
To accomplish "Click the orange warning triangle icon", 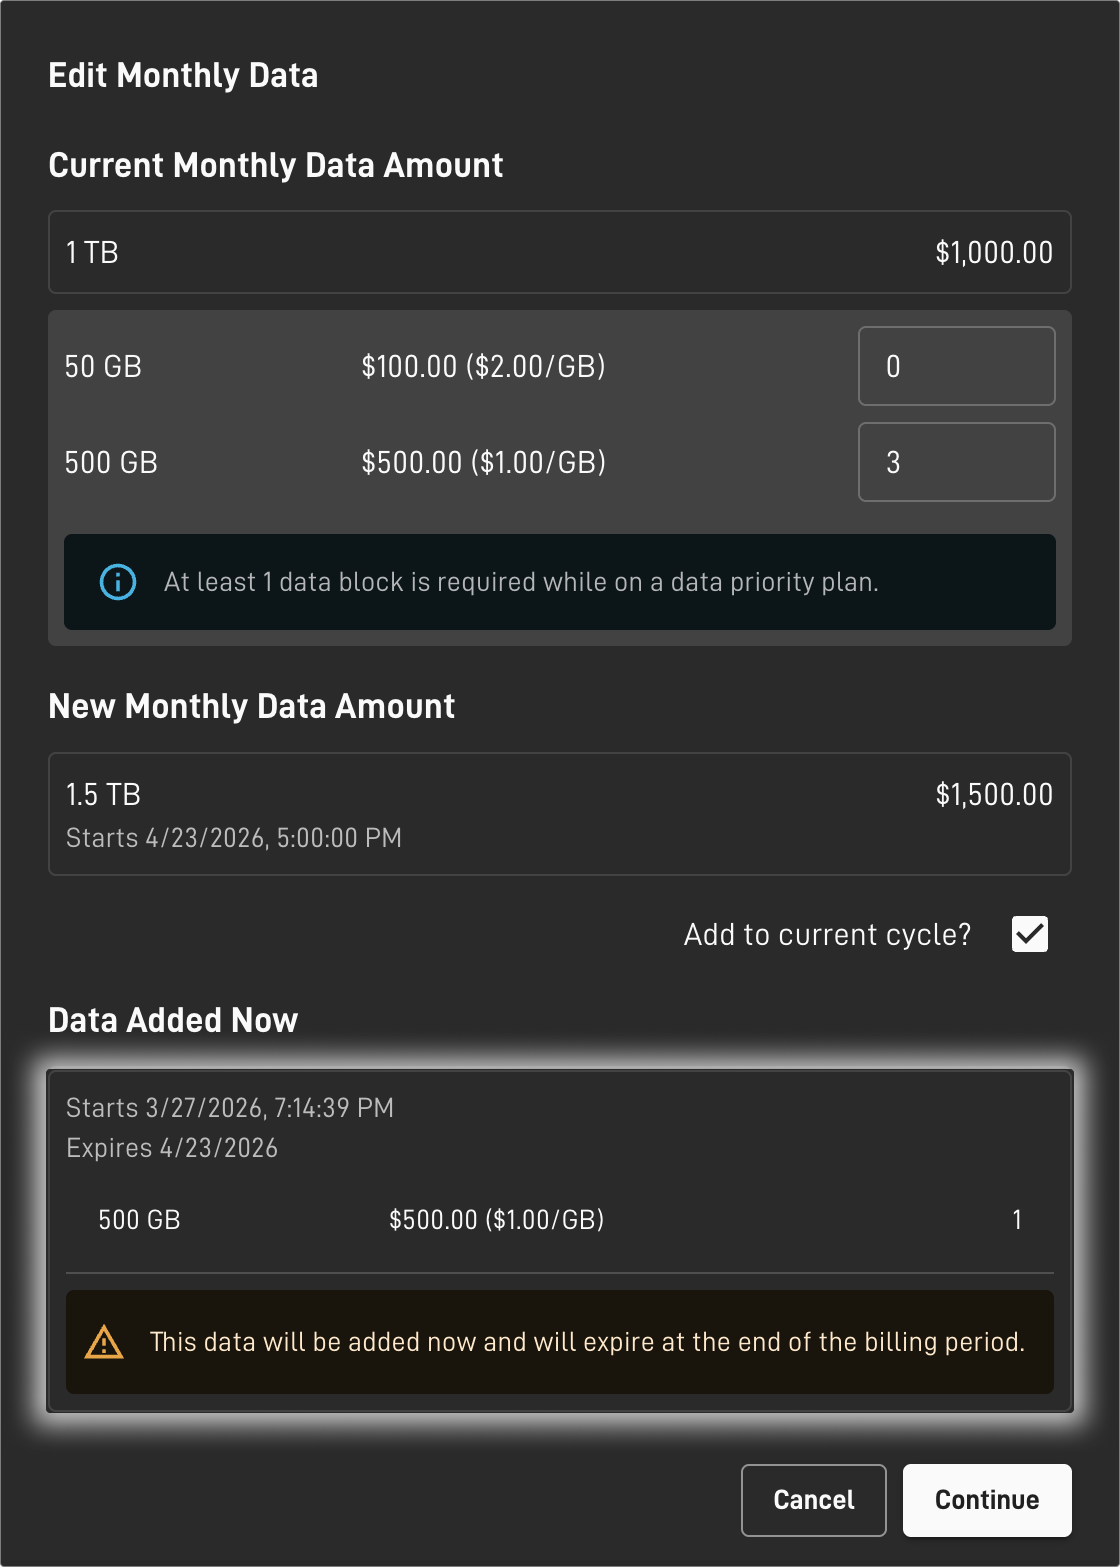I will pos(104,1342).
